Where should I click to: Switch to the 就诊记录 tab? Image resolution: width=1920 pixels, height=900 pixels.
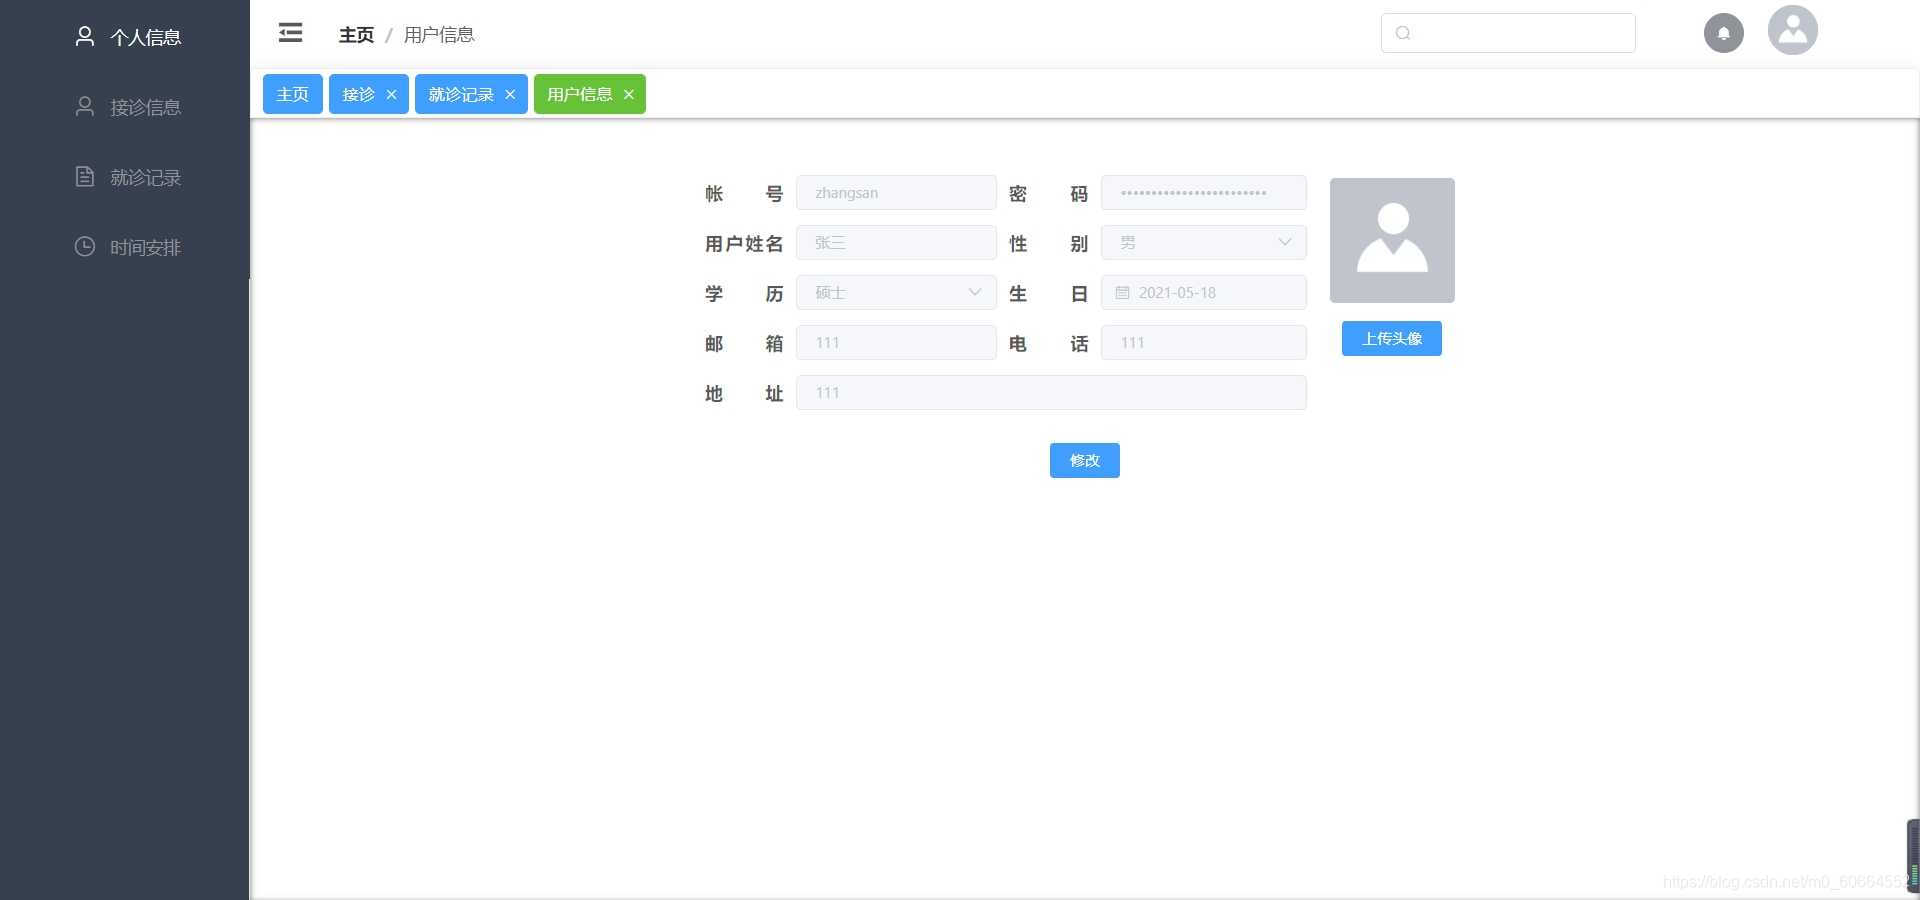461,94
